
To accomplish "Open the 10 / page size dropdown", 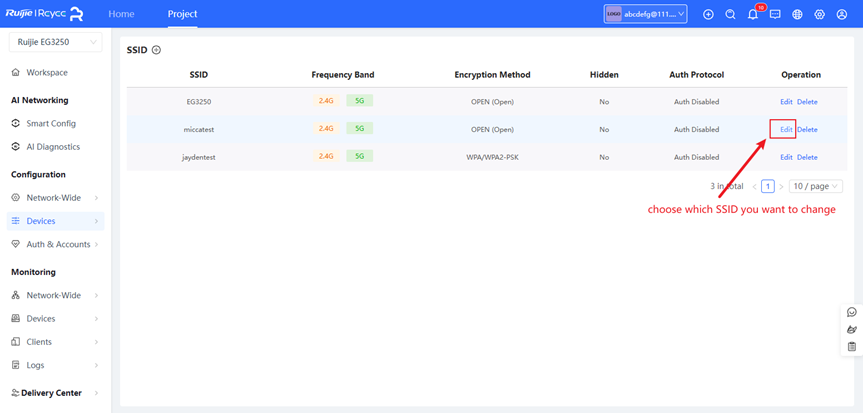I will coord(815,186).
